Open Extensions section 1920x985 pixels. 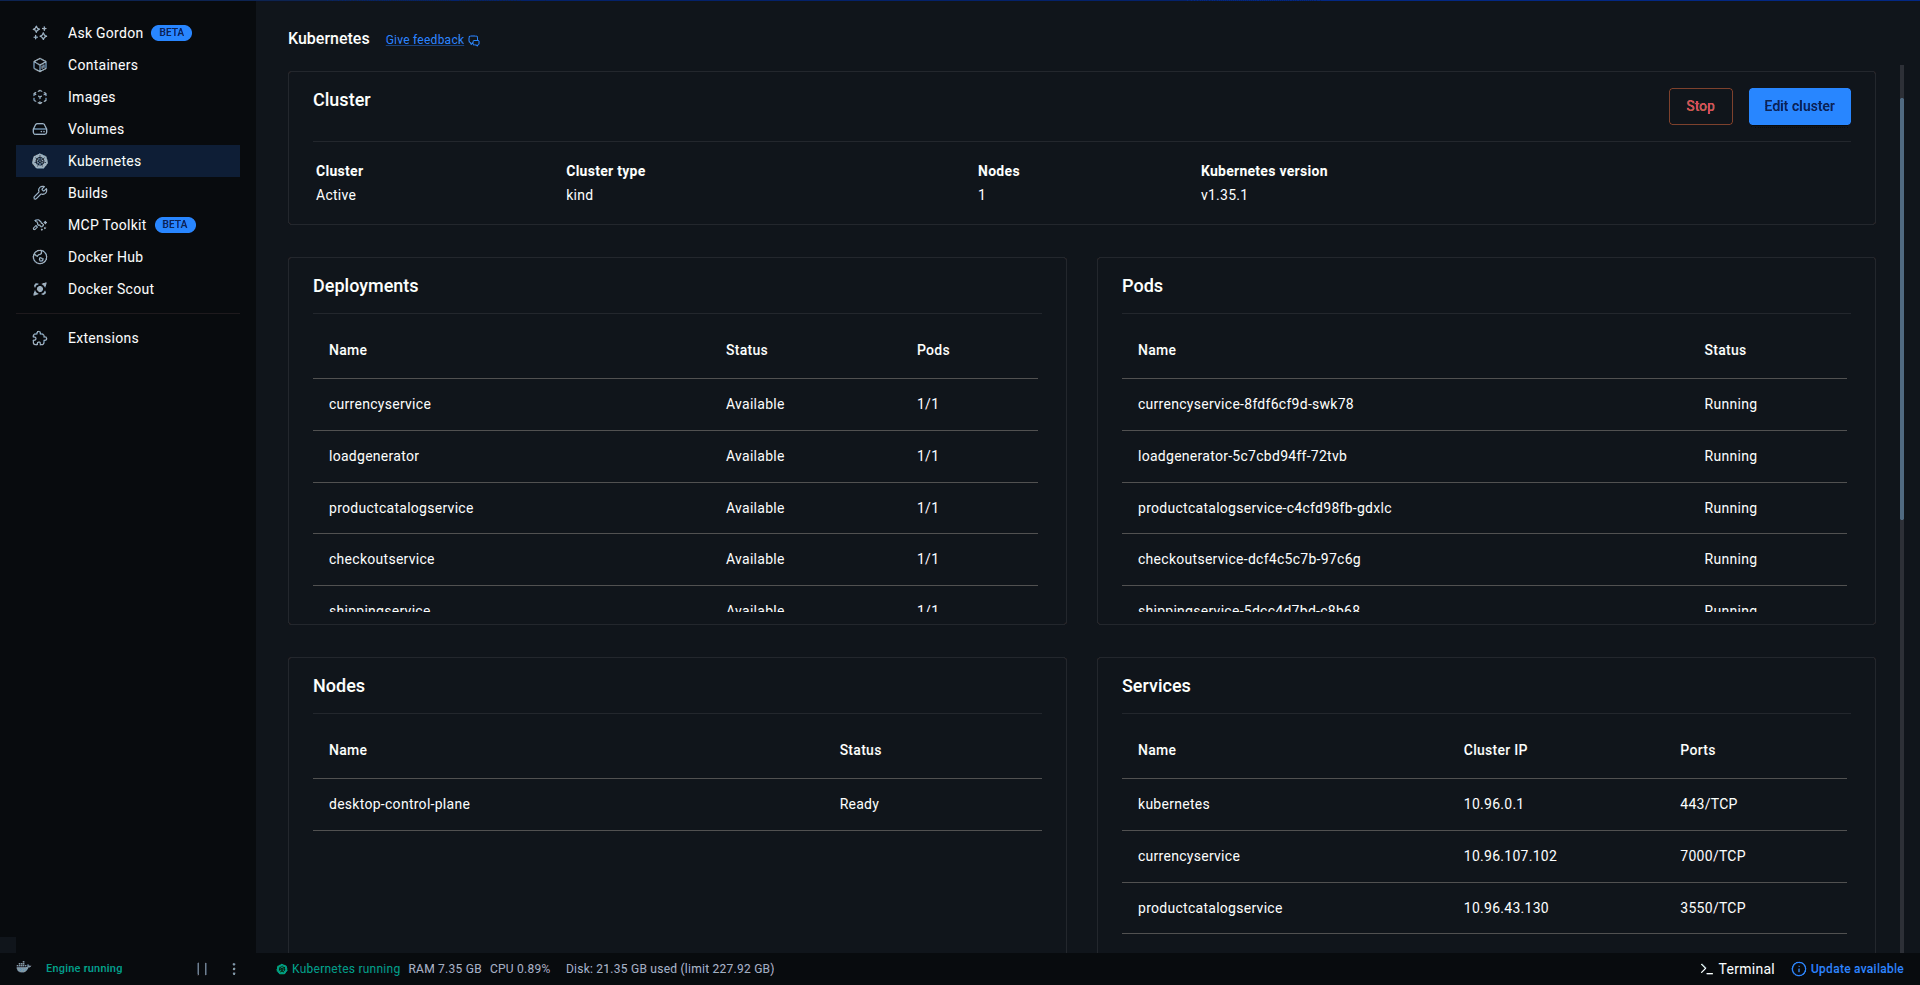coord(128,338)
